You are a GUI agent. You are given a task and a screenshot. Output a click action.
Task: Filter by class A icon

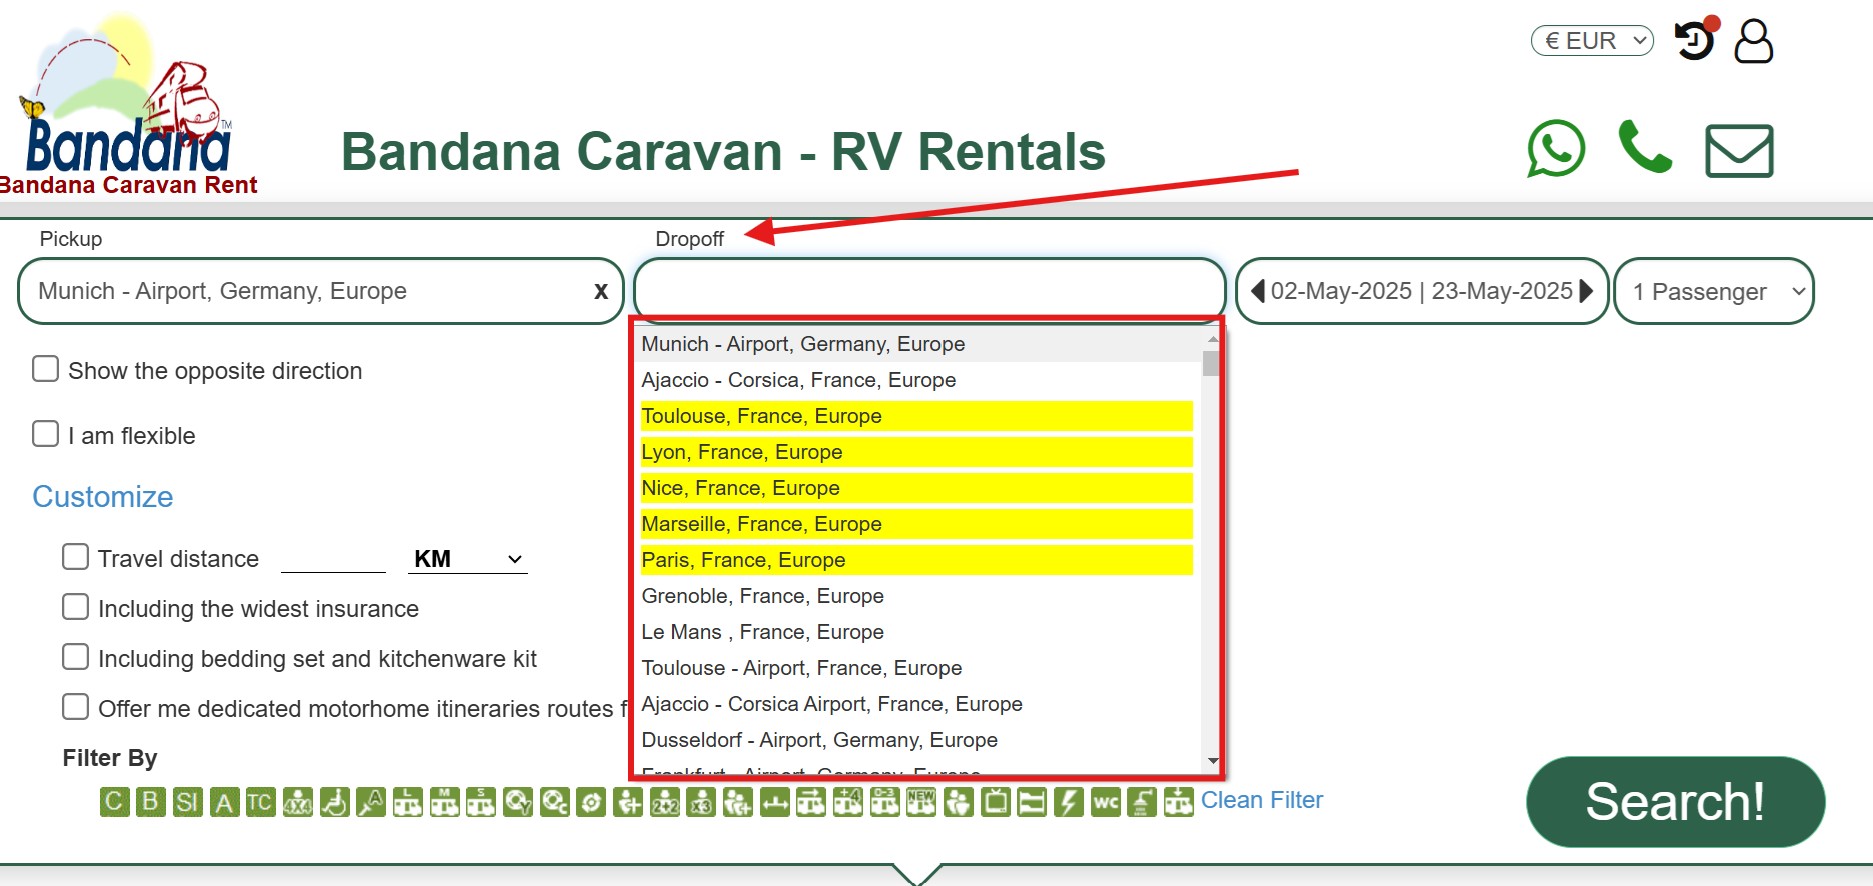click(224, 802)
